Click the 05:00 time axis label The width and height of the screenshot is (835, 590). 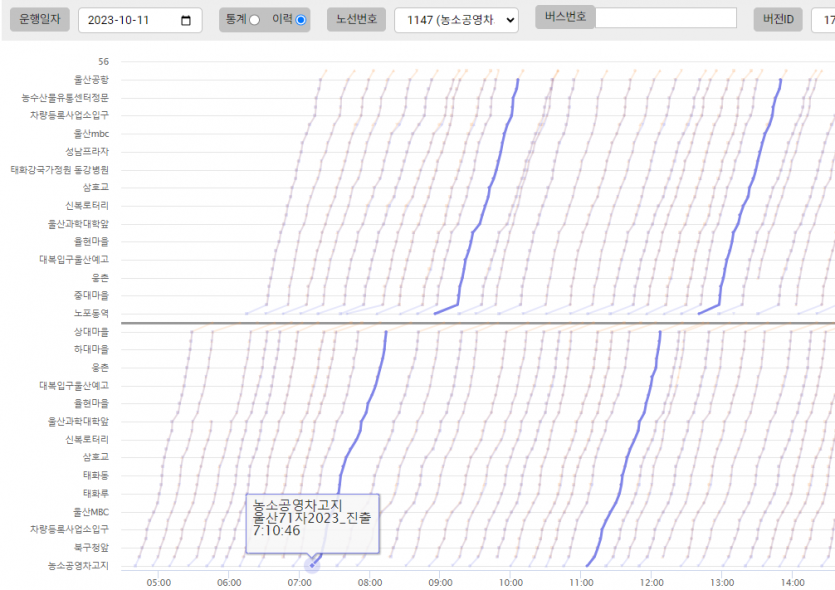click(x=159, y=581)
